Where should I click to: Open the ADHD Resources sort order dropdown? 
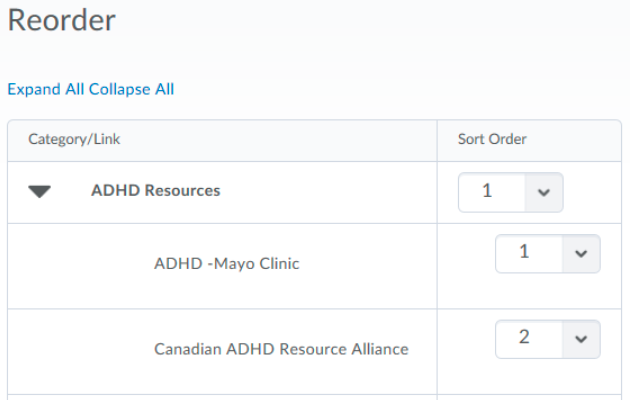pyautogui.click(x=510, y=192)
